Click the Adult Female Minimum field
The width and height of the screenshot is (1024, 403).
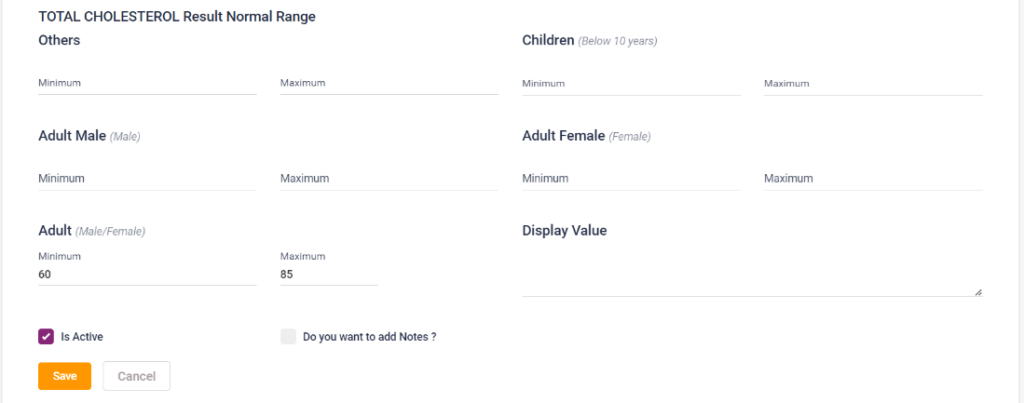click(631, 179)
